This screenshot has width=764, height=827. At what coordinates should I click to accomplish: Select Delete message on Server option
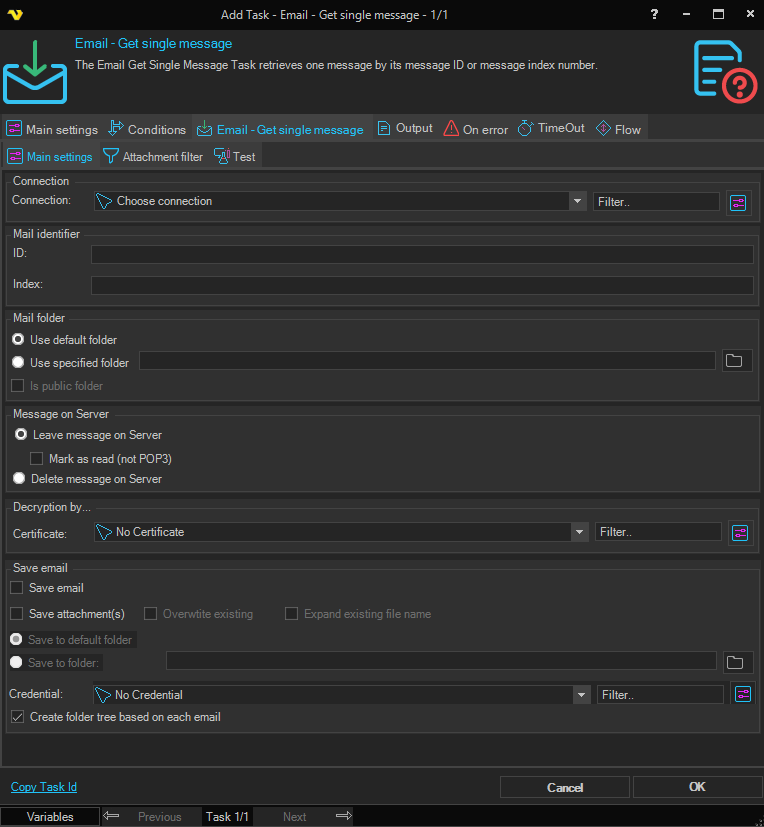tap(19, 479)
